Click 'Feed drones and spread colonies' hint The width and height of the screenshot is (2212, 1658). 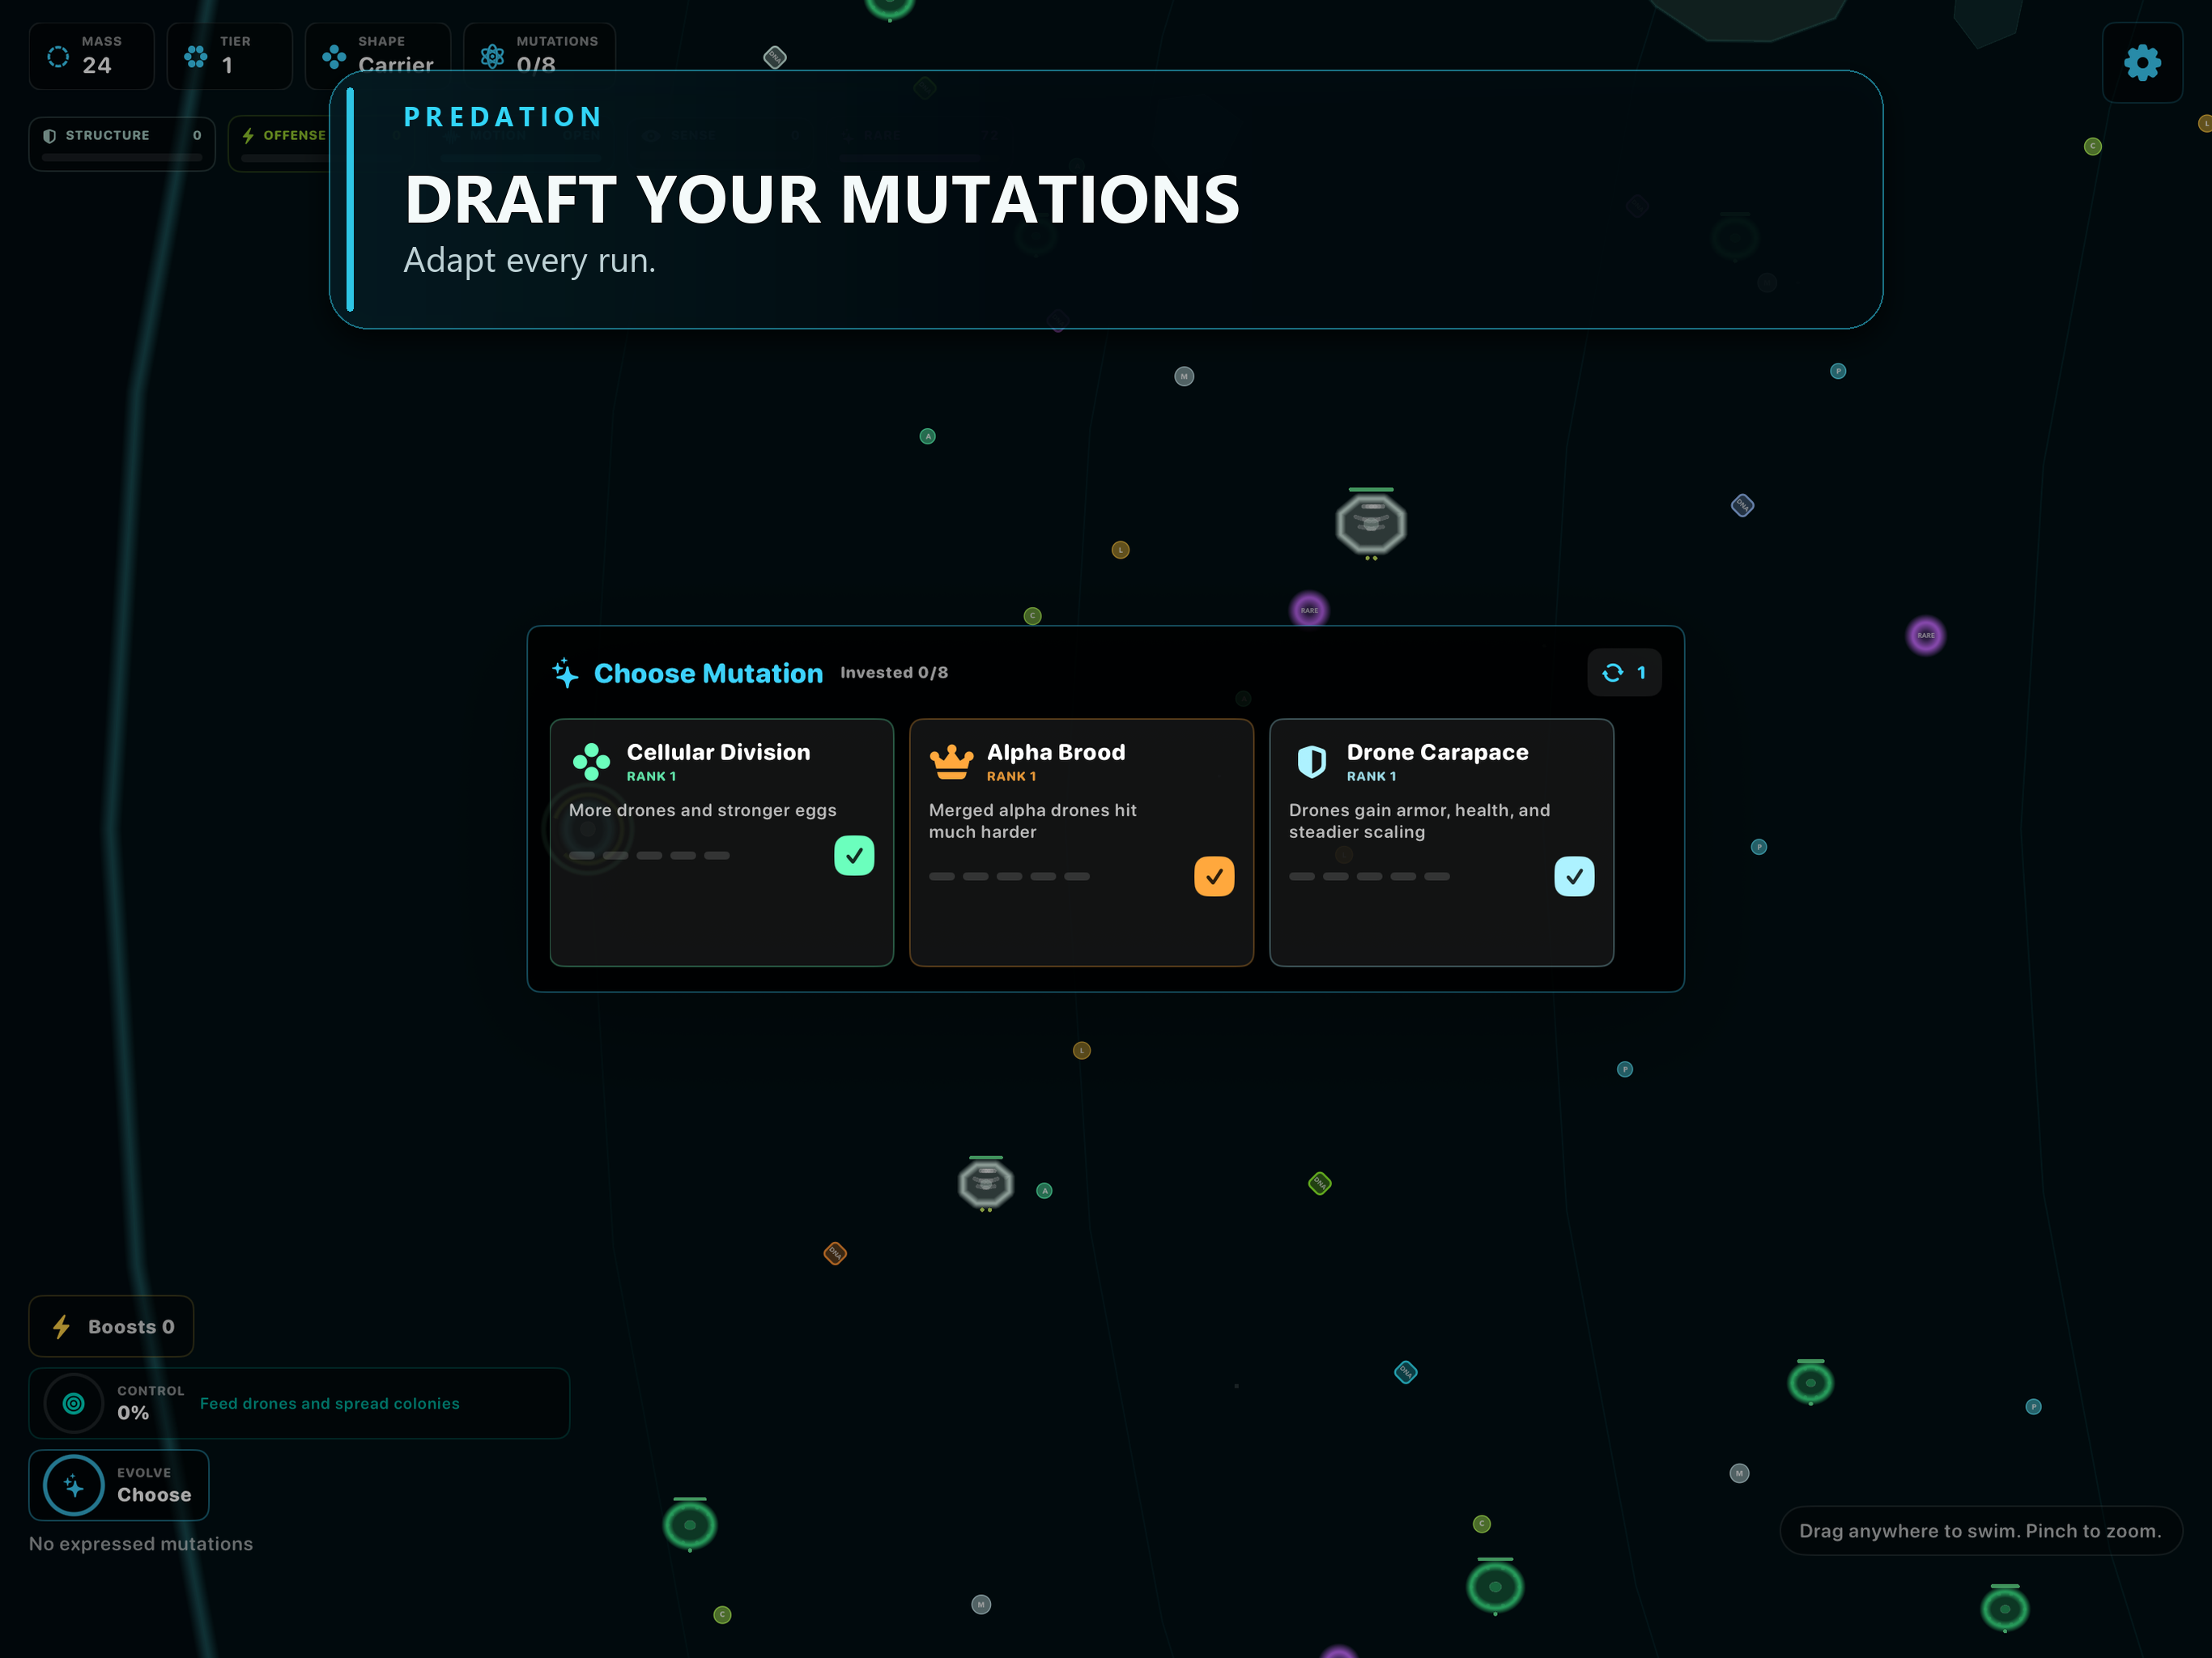(330, 1404)
